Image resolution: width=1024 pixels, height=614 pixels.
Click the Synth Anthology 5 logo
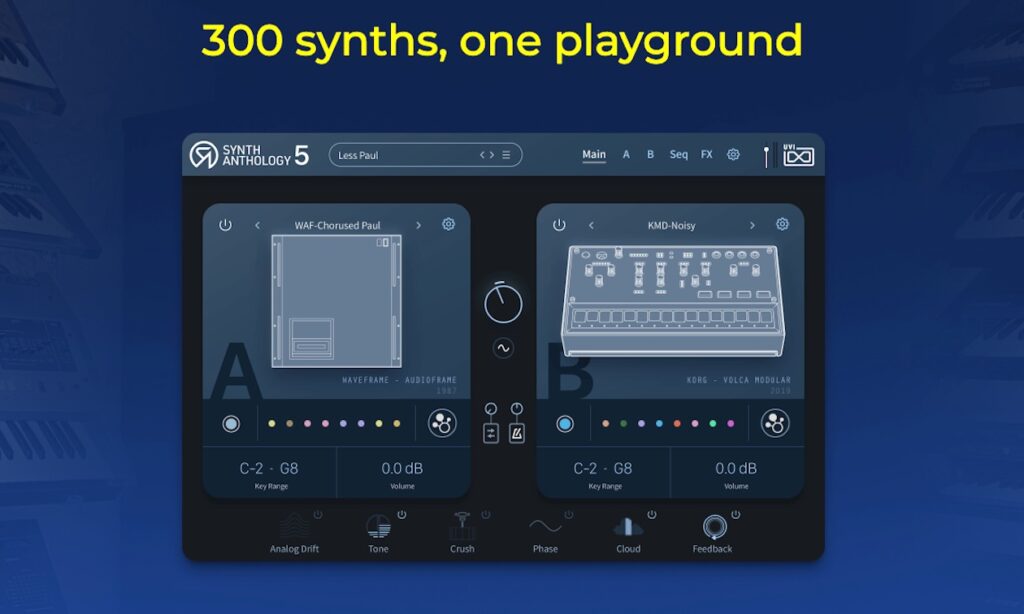(249, 155)
